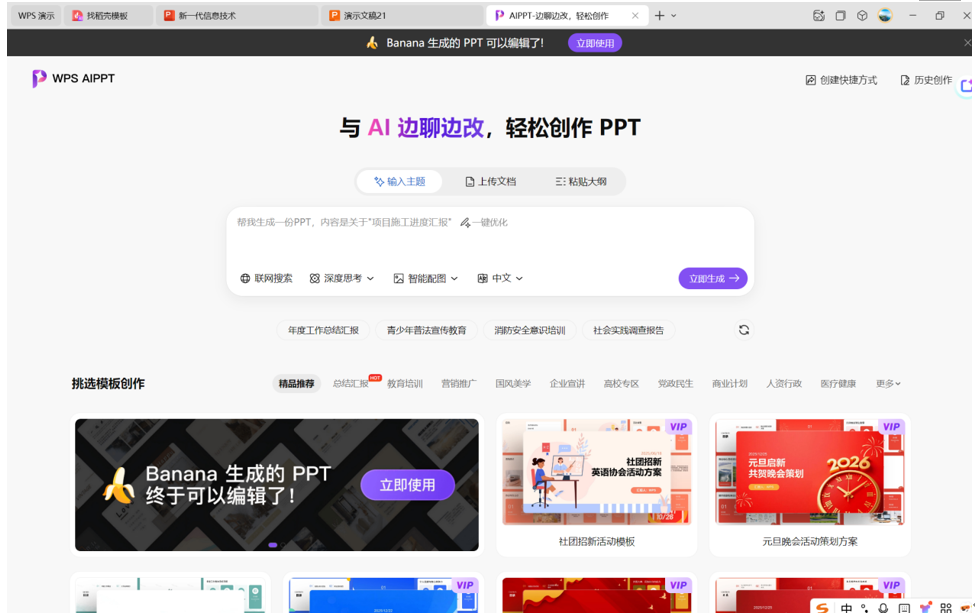The height and width of the screenshot is (615, 975).
Task: Click VIP badge on 社团招新 template
Action: click(678, 427)
